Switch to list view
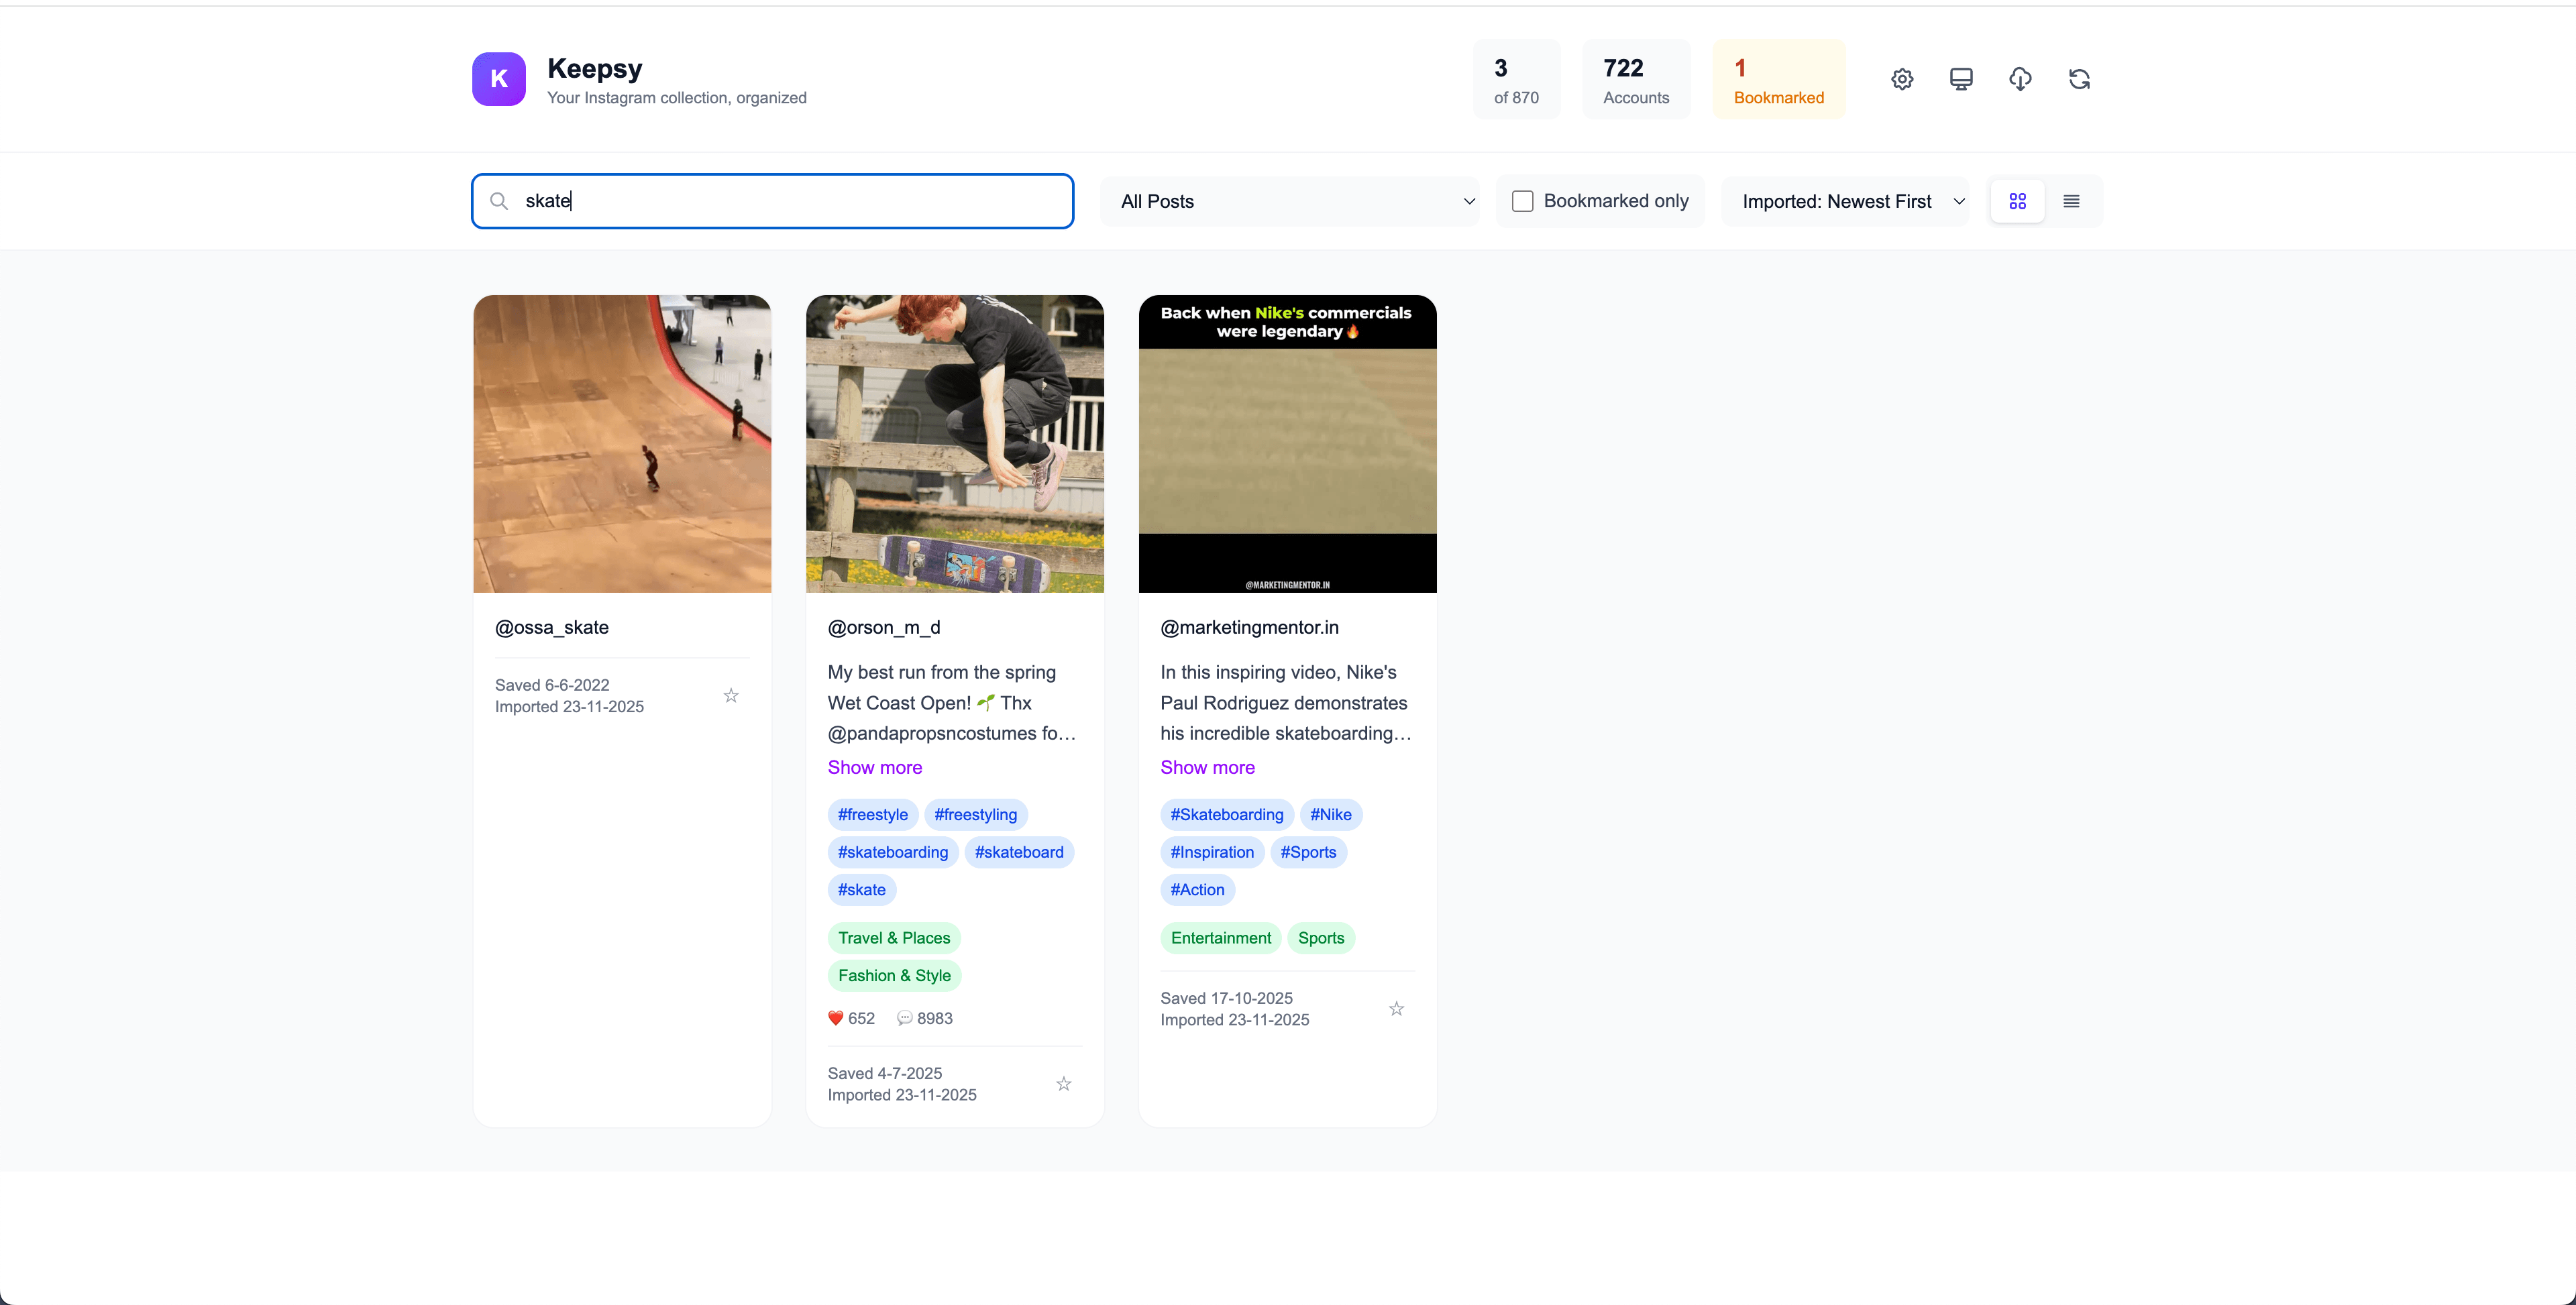The image size is (2576, 1305). click(x=2071, y=201)
